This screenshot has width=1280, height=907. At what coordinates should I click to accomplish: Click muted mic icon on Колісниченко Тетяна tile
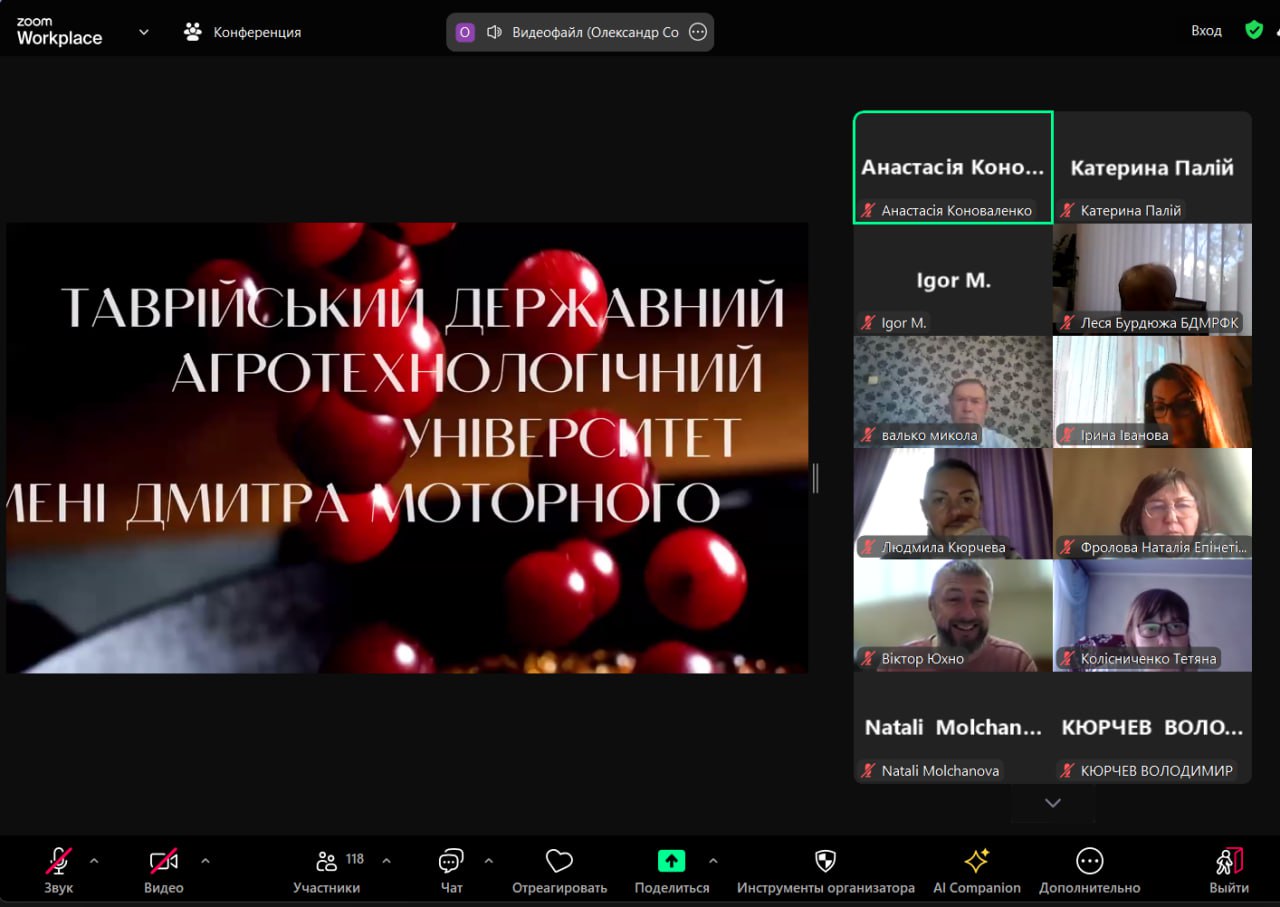[x=1068, y=659]
